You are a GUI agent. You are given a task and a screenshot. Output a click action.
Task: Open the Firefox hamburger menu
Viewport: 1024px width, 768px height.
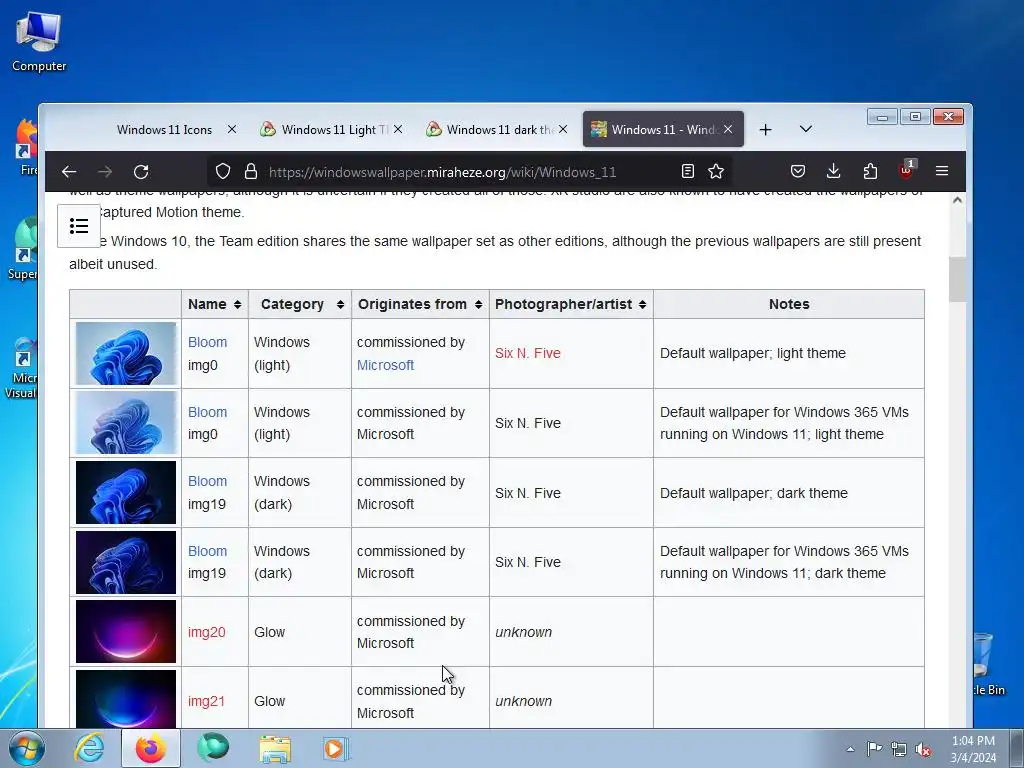point(942,171)
